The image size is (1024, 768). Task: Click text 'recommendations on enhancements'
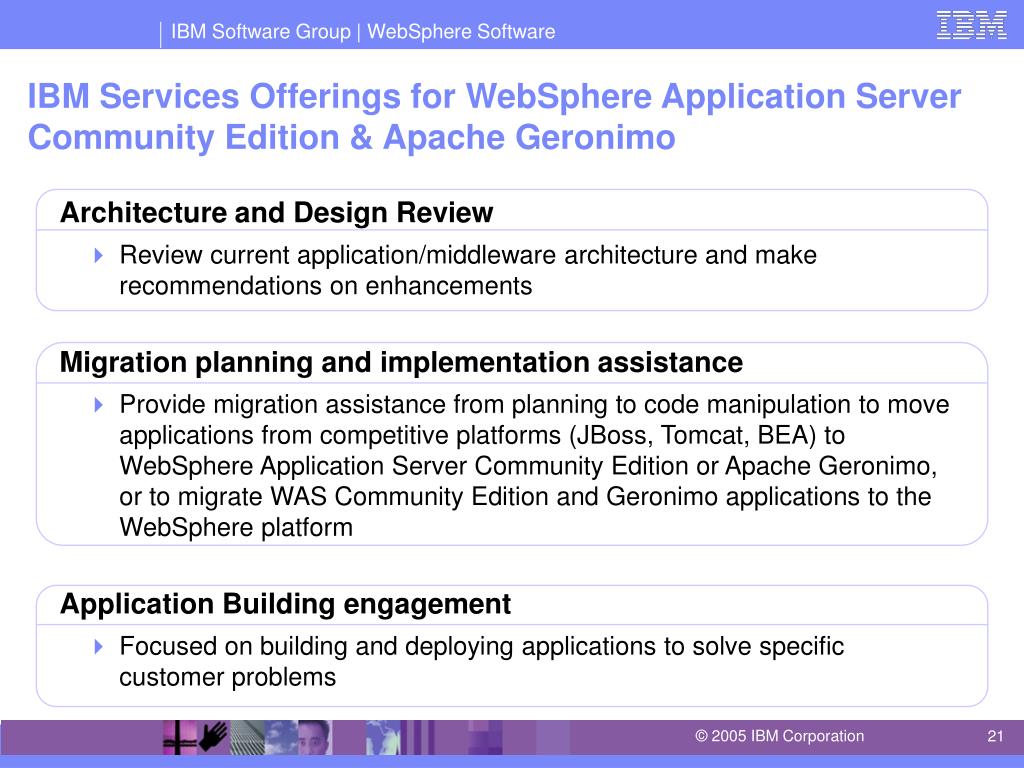coord(325,286)
